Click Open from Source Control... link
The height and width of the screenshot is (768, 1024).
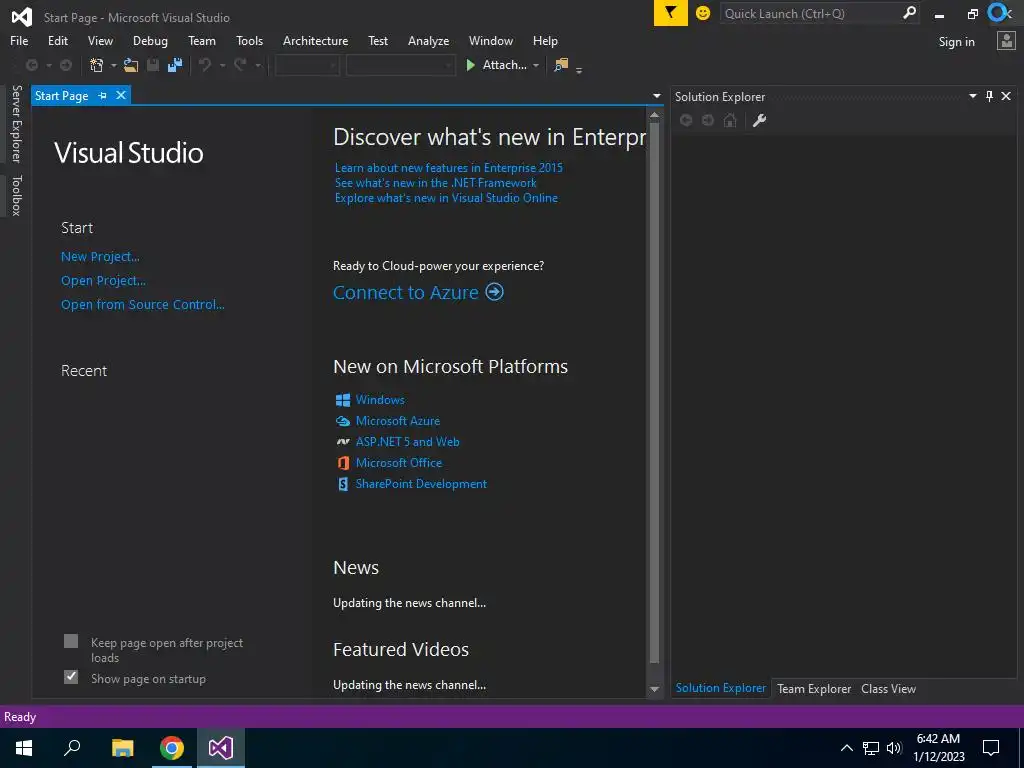tap(142, 304)
